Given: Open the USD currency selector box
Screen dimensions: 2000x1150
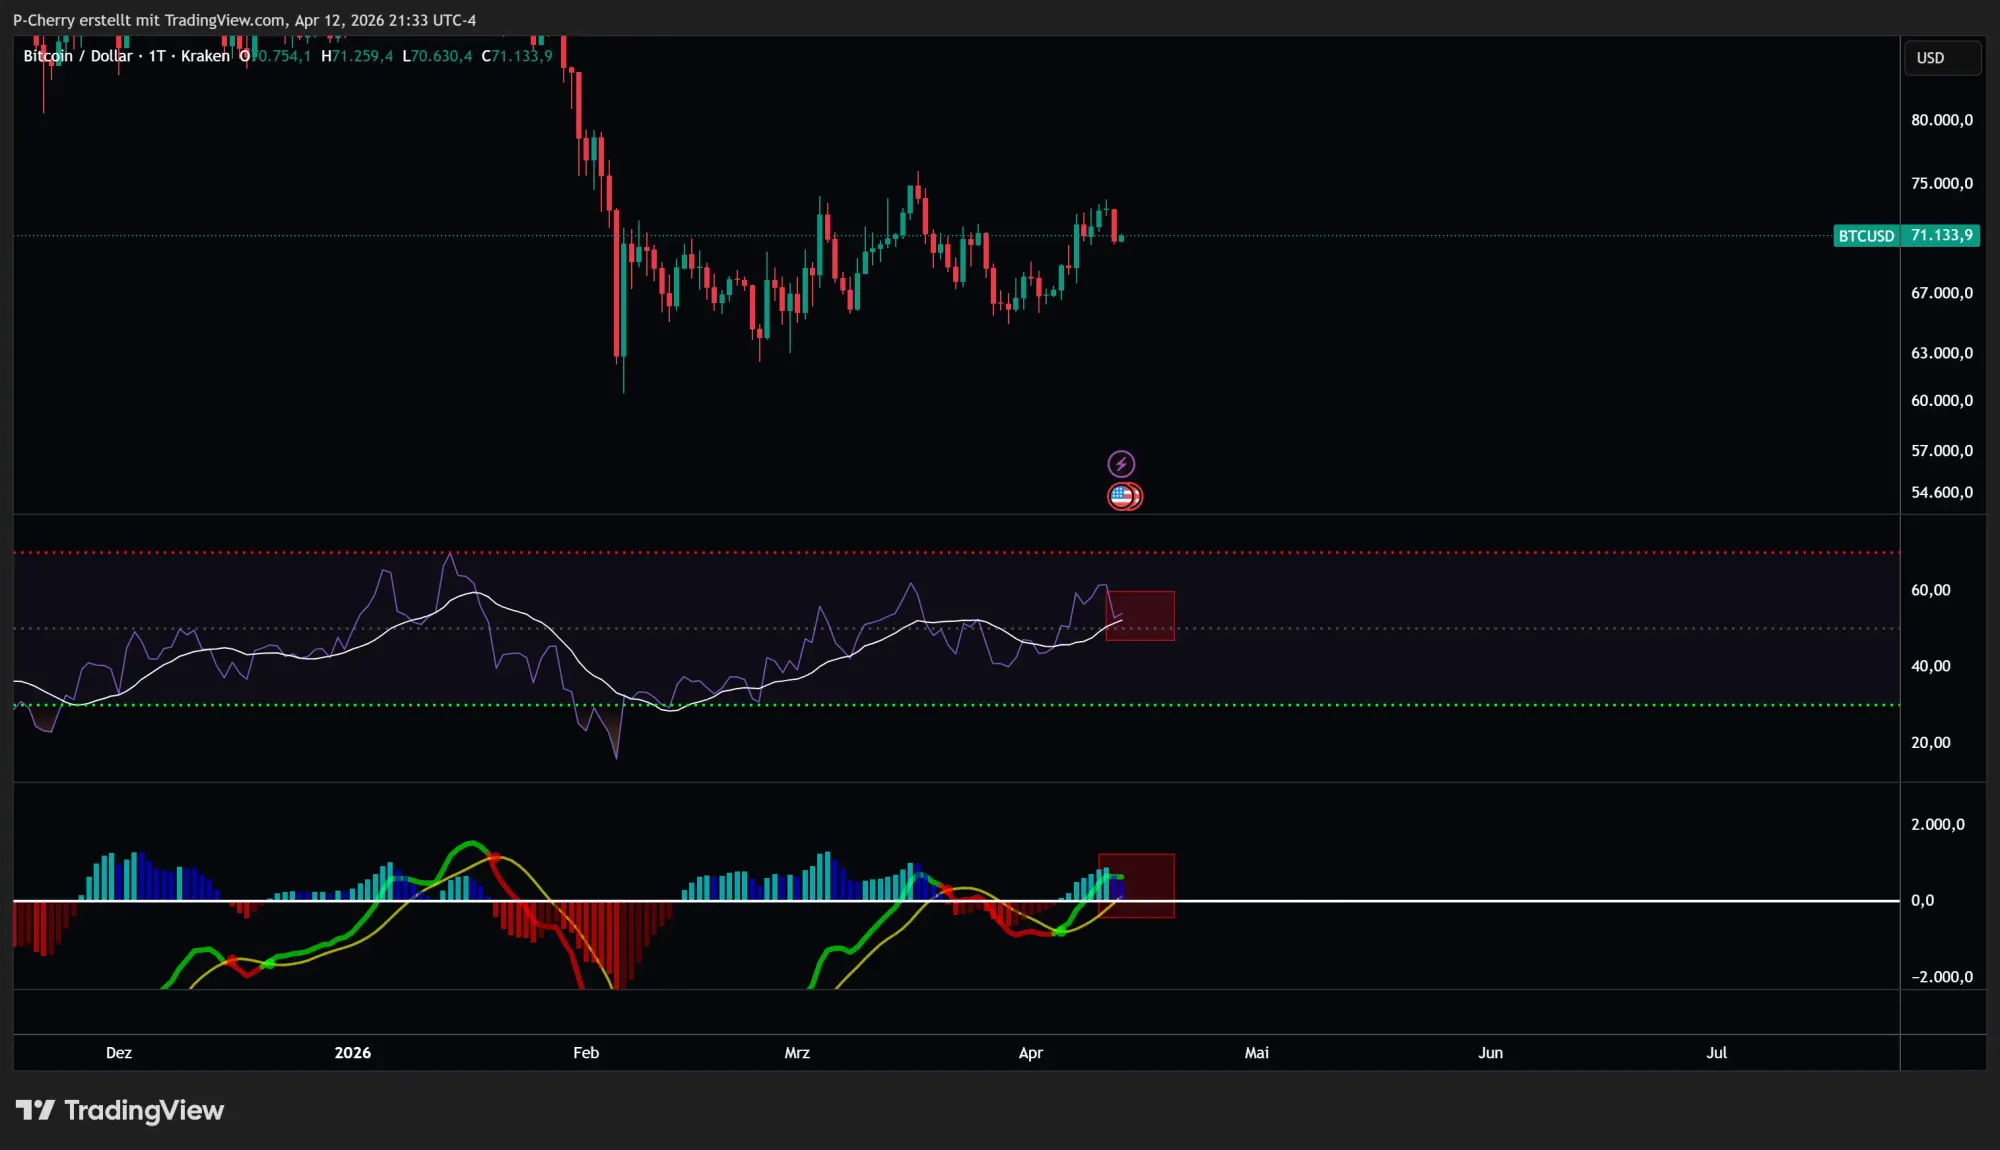Looking at the screenshot, I should [x=1941, y=58].
